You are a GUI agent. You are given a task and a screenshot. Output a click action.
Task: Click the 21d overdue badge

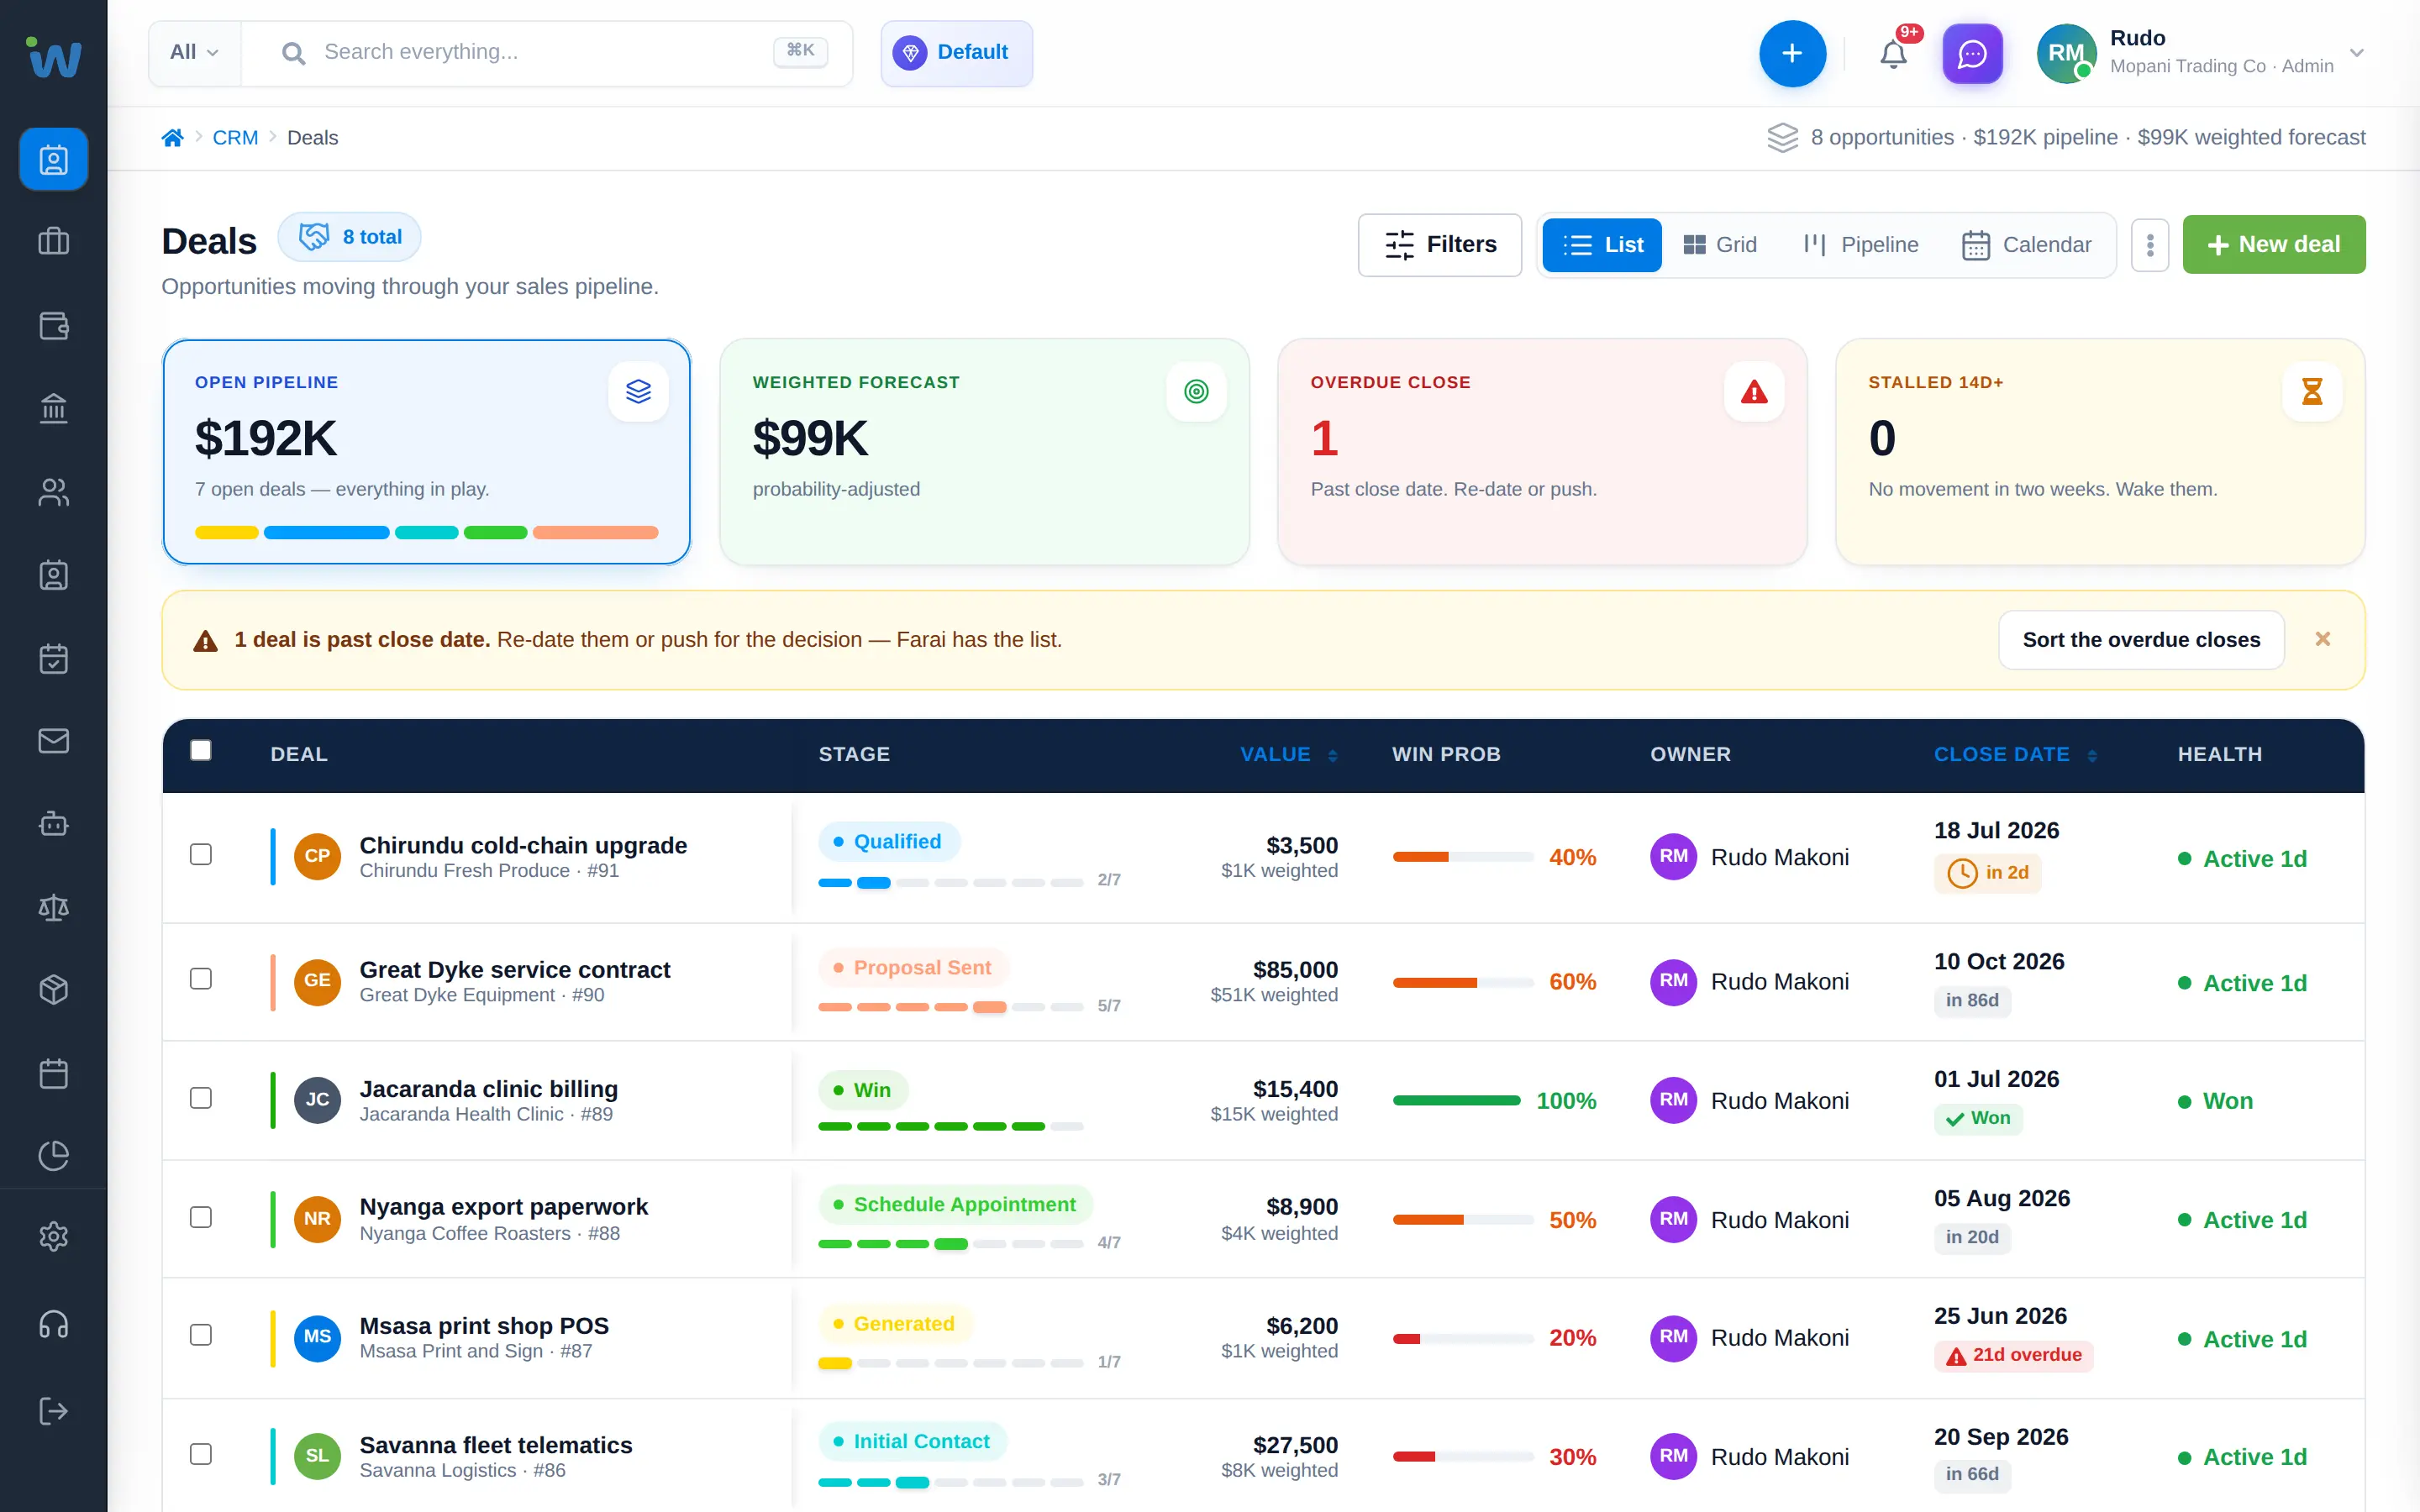[2013, 1356]
